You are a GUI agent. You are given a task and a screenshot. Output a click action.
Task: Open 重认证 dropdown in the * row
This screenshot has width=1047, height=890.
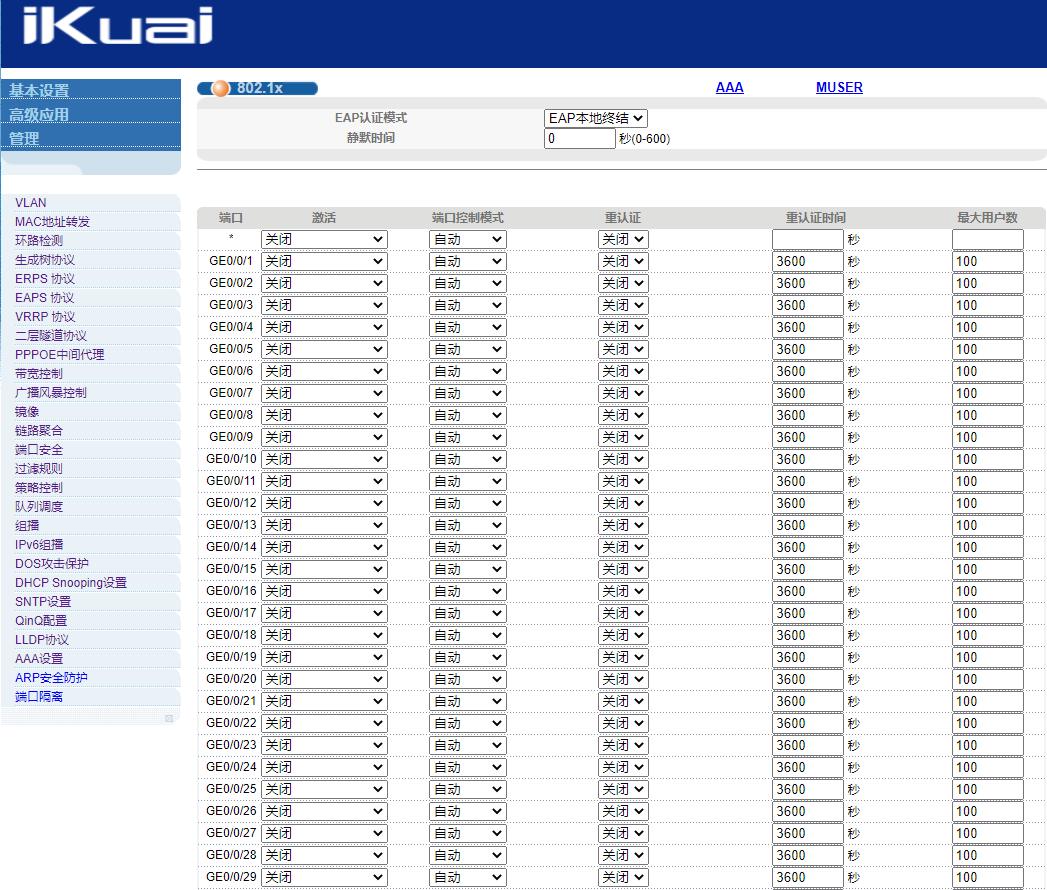(x=623, y=239)
